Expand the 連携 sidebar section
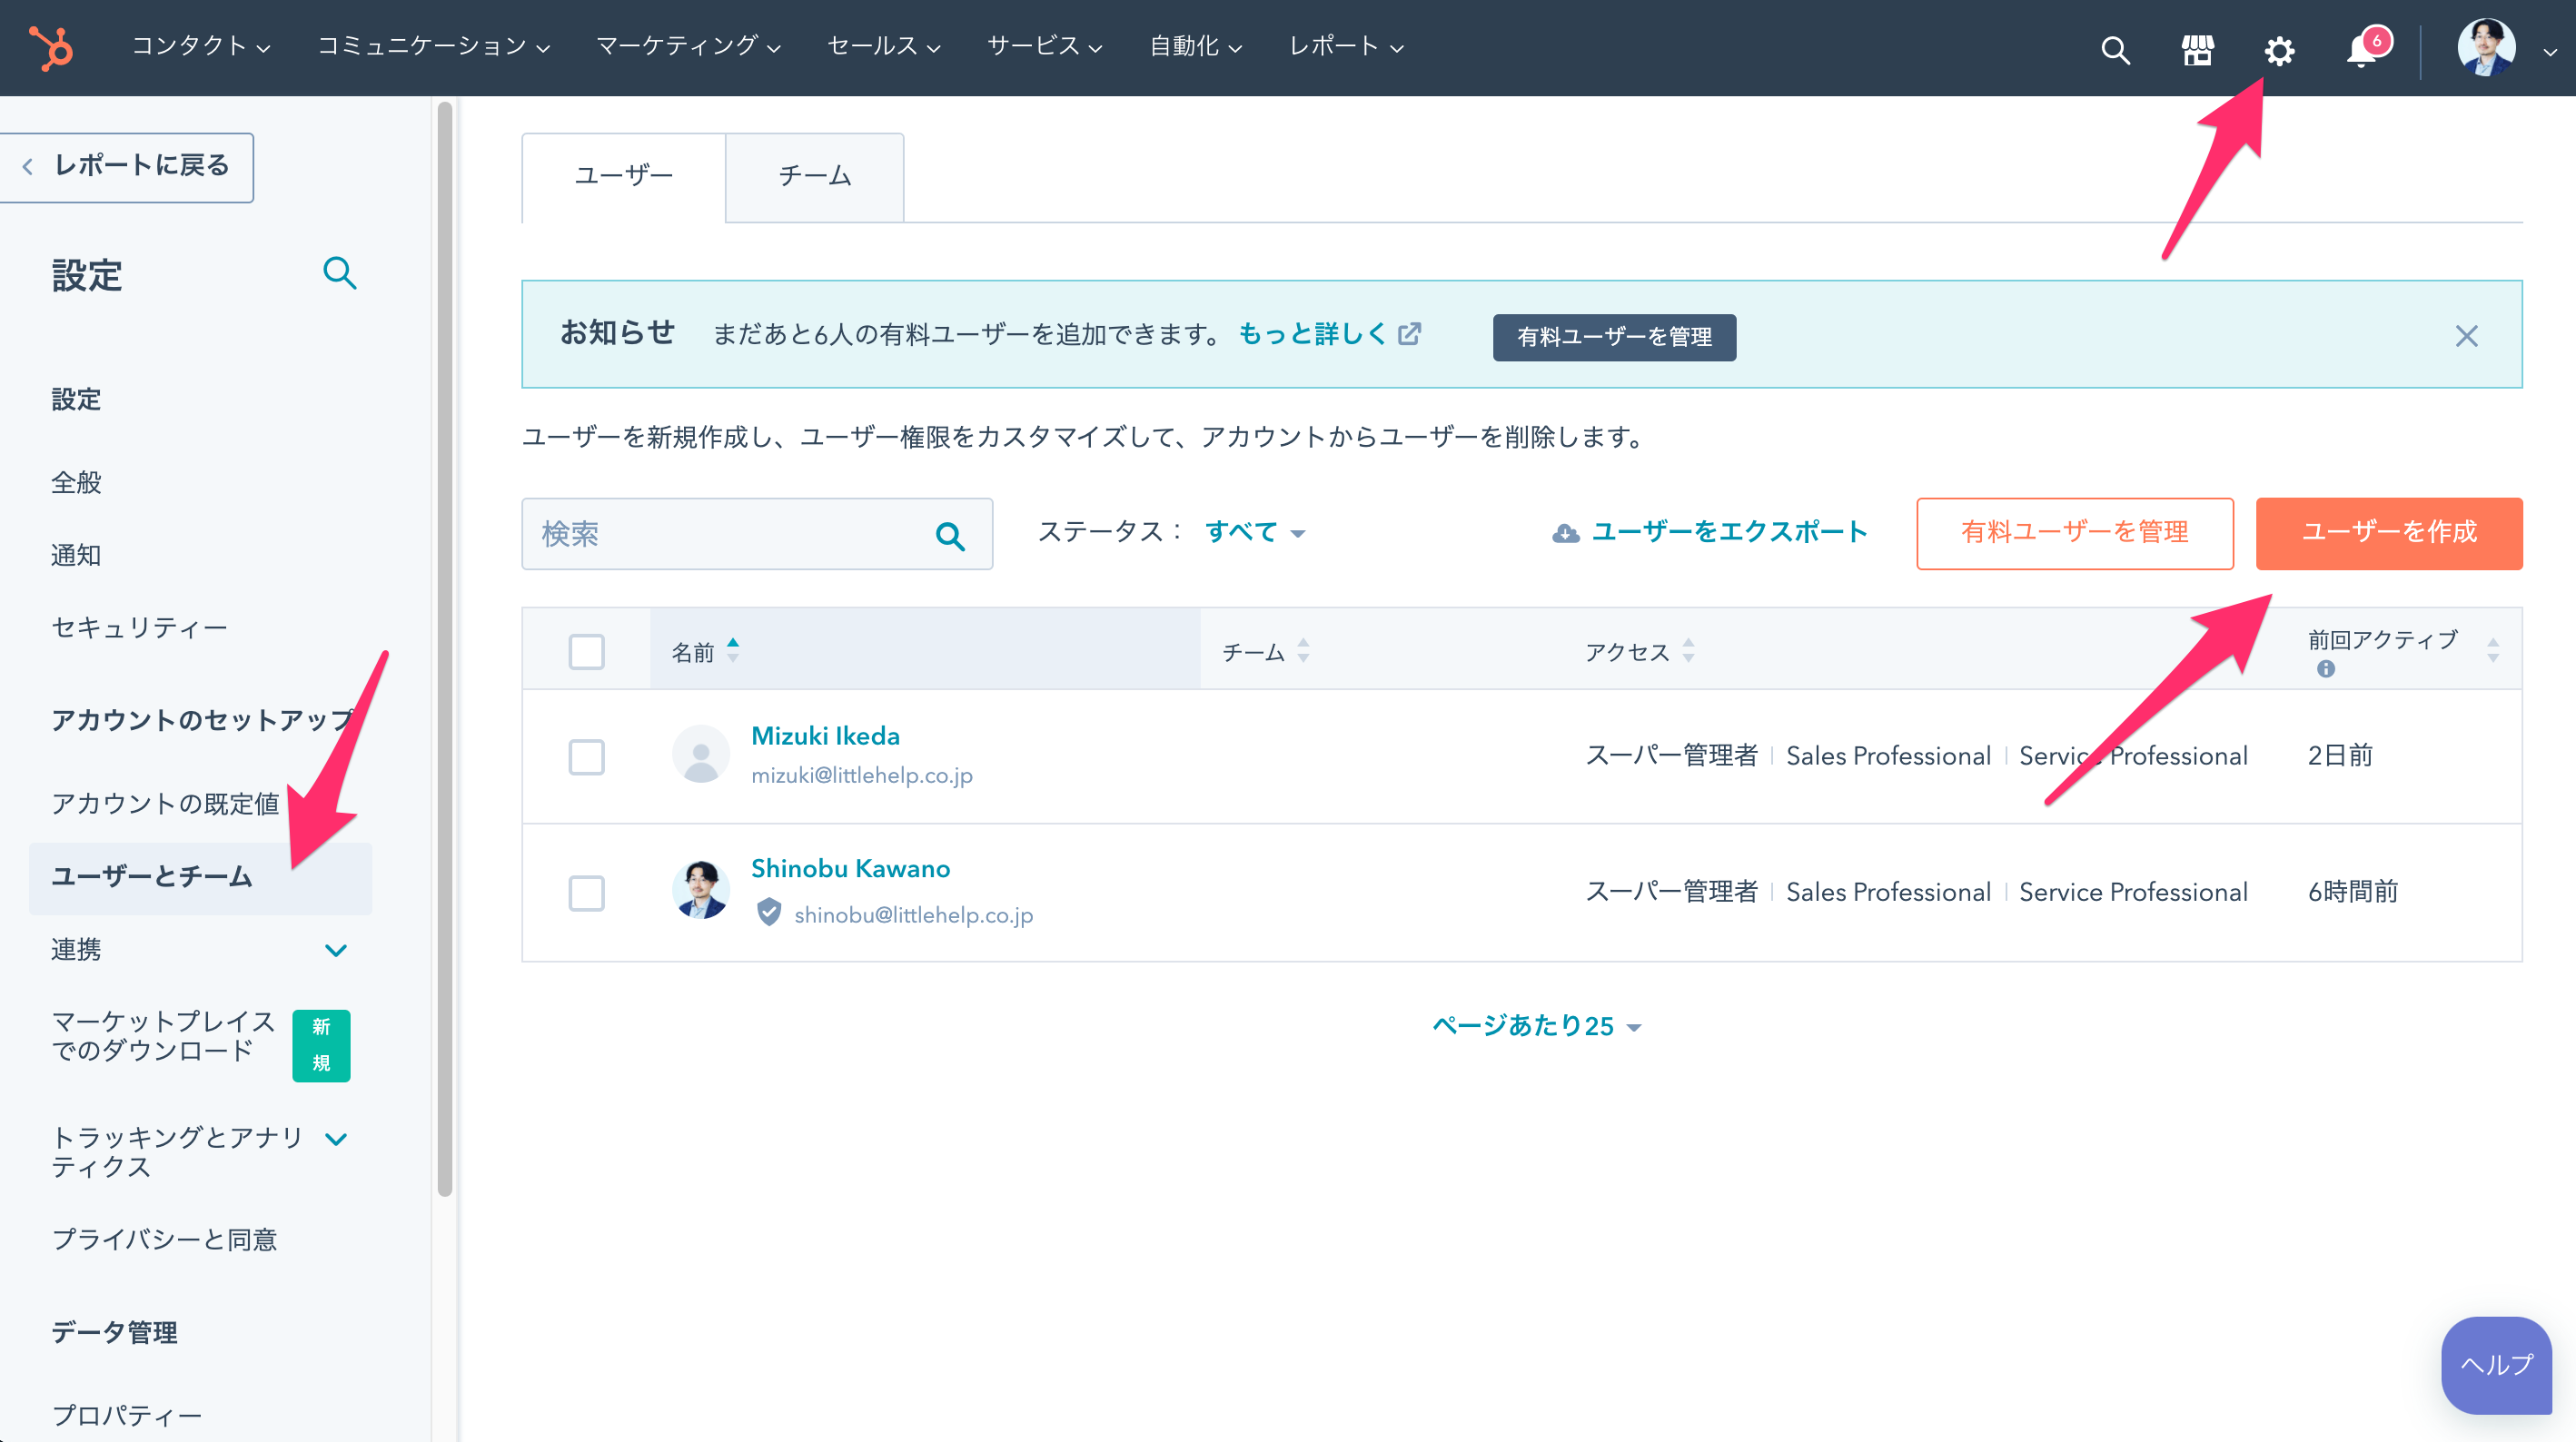This screenshot has width=2576, height=1442. click(x=336, y=950)
